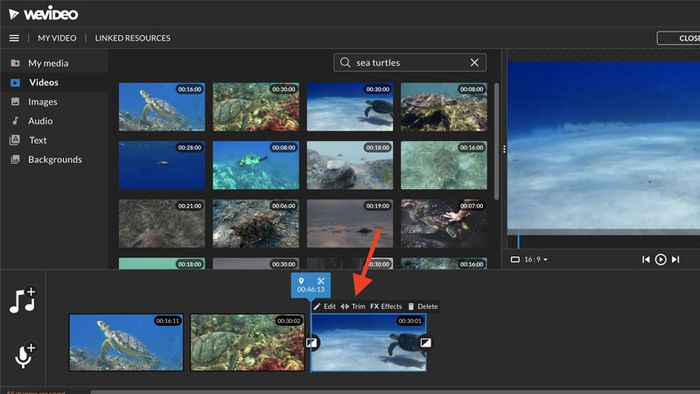The image size is (700, 394).
Task: Click the 00:46:13 playhead timecode
Action: (311, 290)
